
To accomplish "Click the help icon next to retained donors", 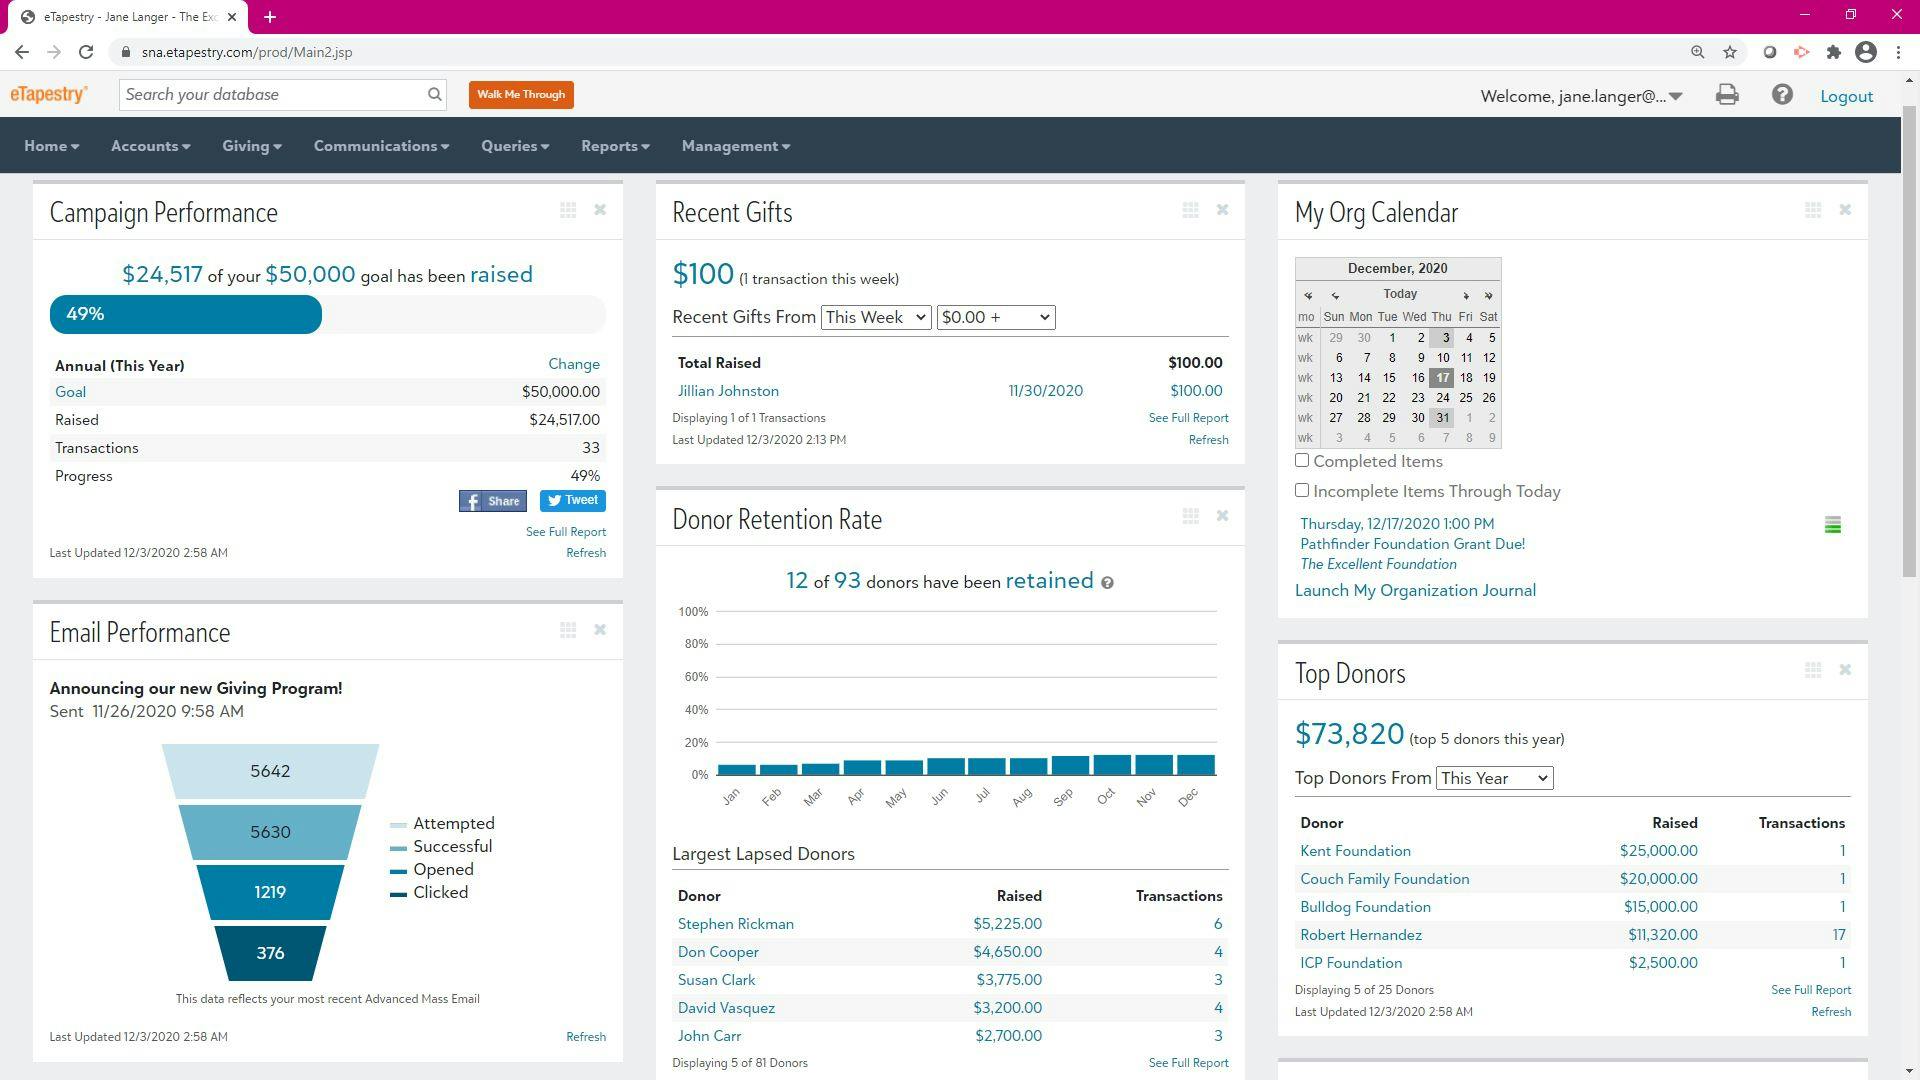I will click(x=1108, y=582).
